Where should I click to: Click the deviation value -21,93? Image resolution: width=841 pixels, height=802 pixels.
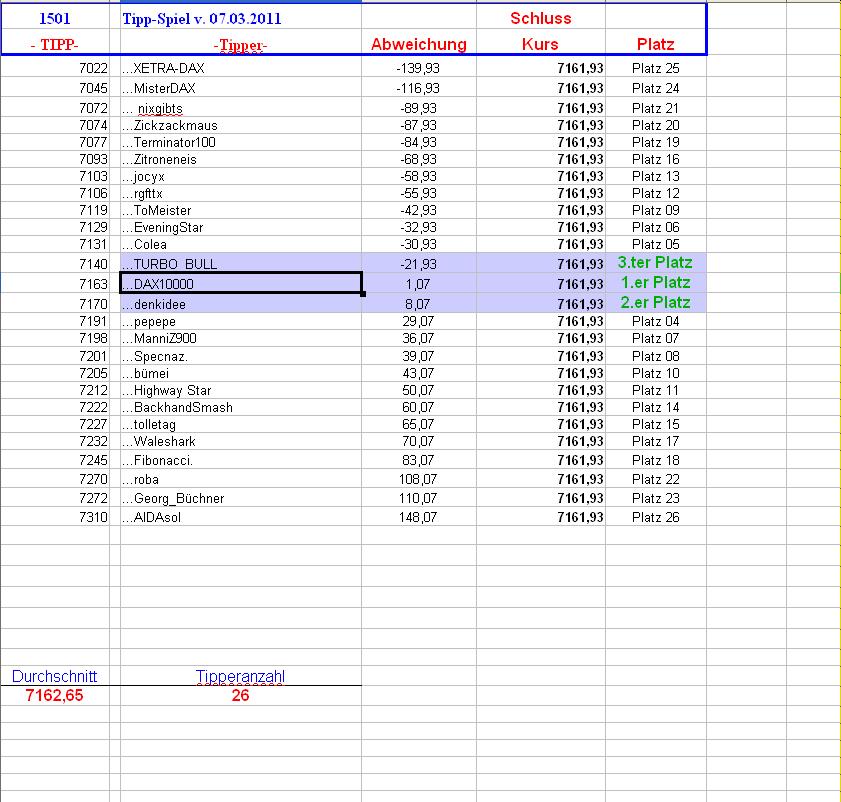tap(419, 264)
